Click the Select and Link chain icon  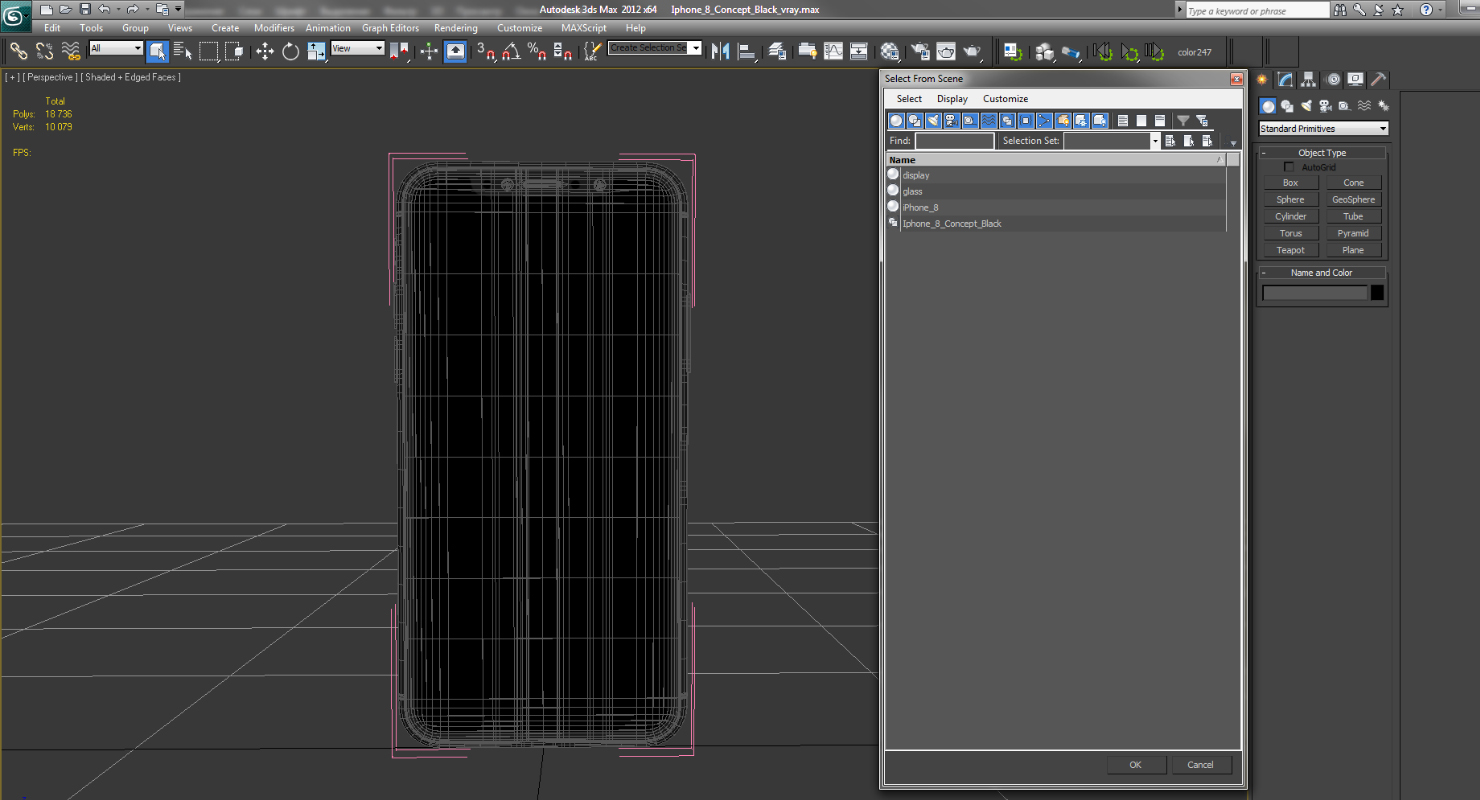(x=18, y=51)
